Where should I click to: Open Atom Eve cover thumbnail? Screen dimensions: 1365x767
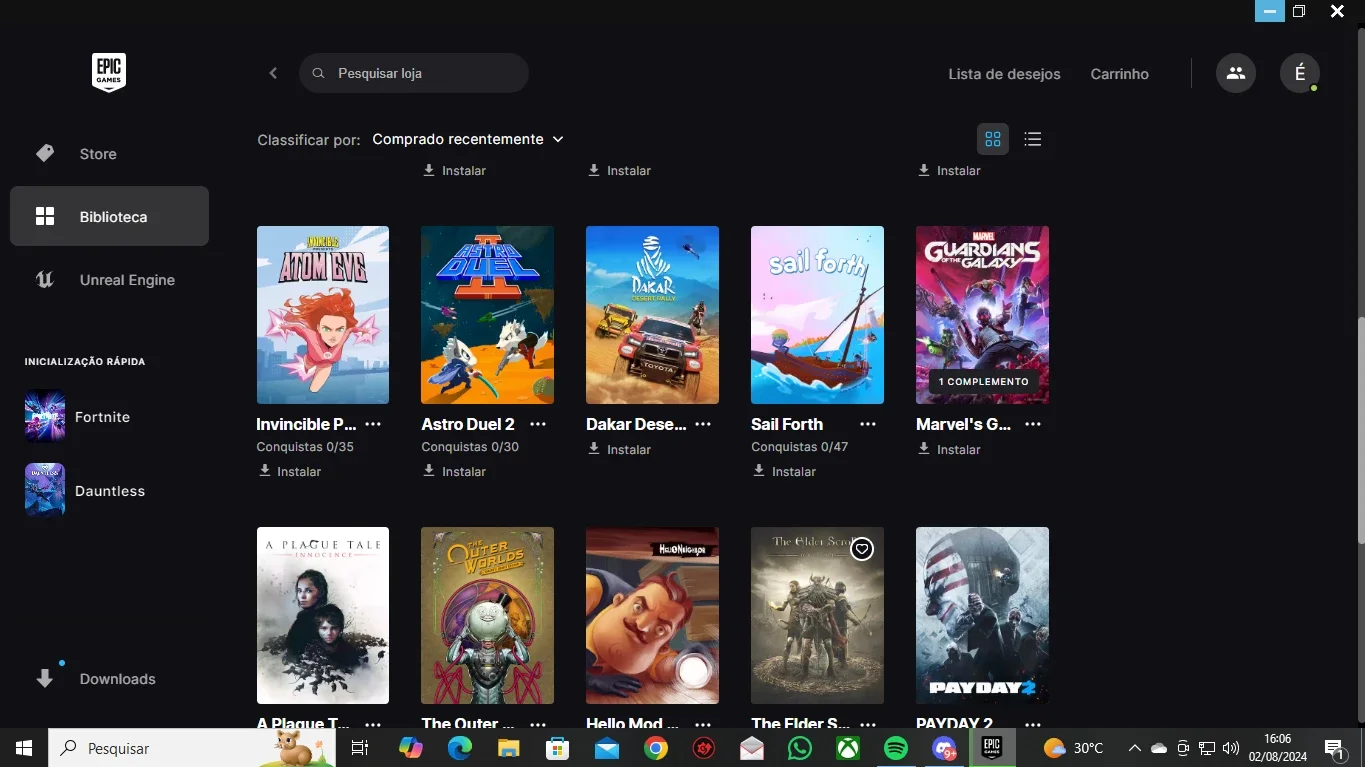point(323,315)
